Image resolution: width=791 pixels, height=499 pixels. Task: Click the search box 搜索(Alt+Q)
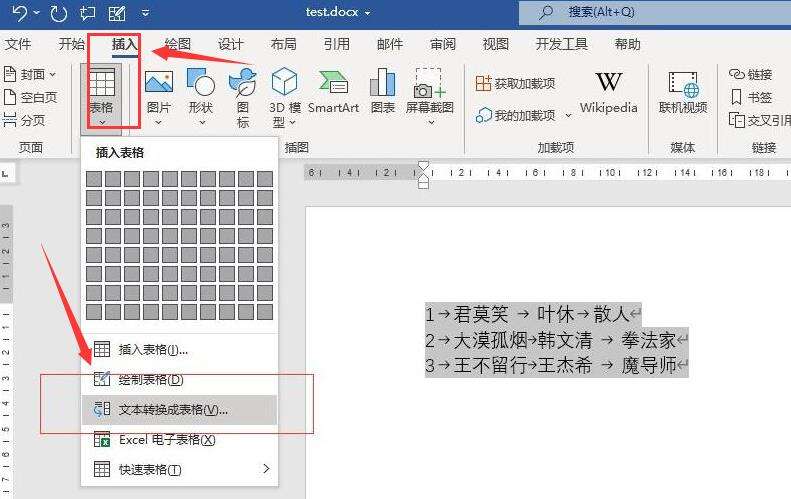pos(655,13)
